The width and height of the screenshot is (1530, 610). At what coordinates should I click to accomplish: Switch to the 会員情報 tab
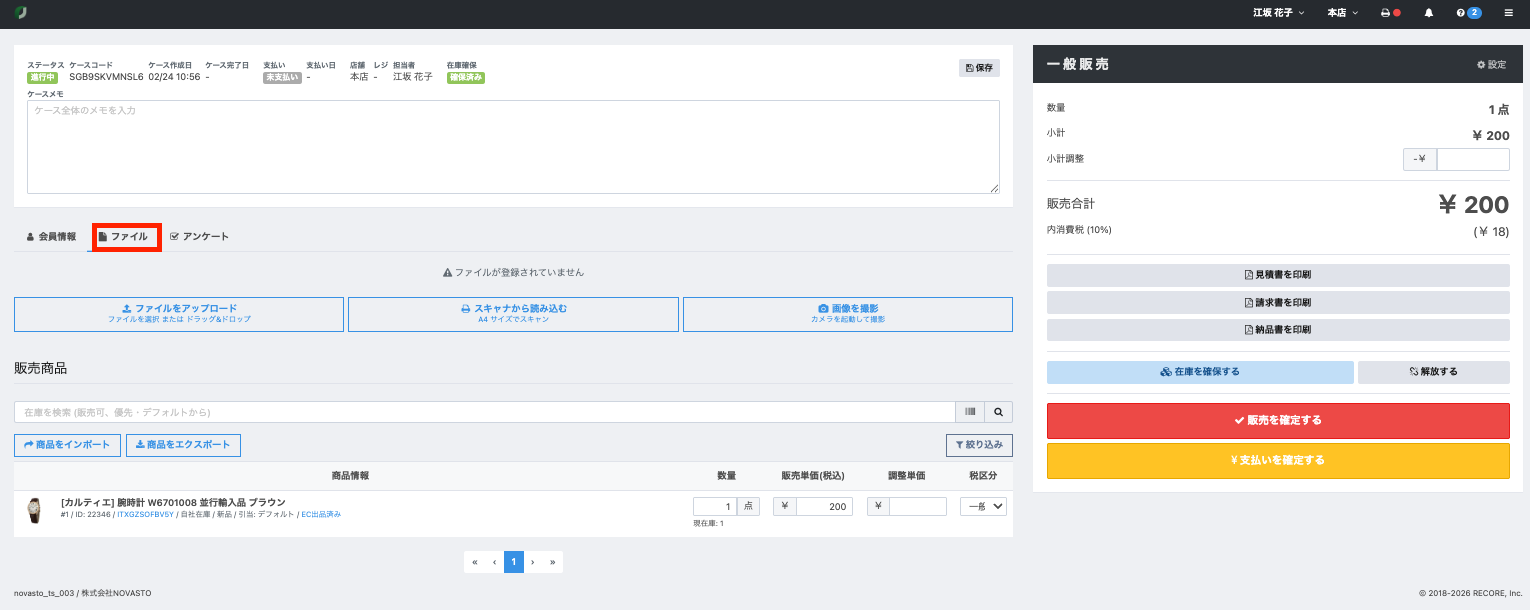51,237
